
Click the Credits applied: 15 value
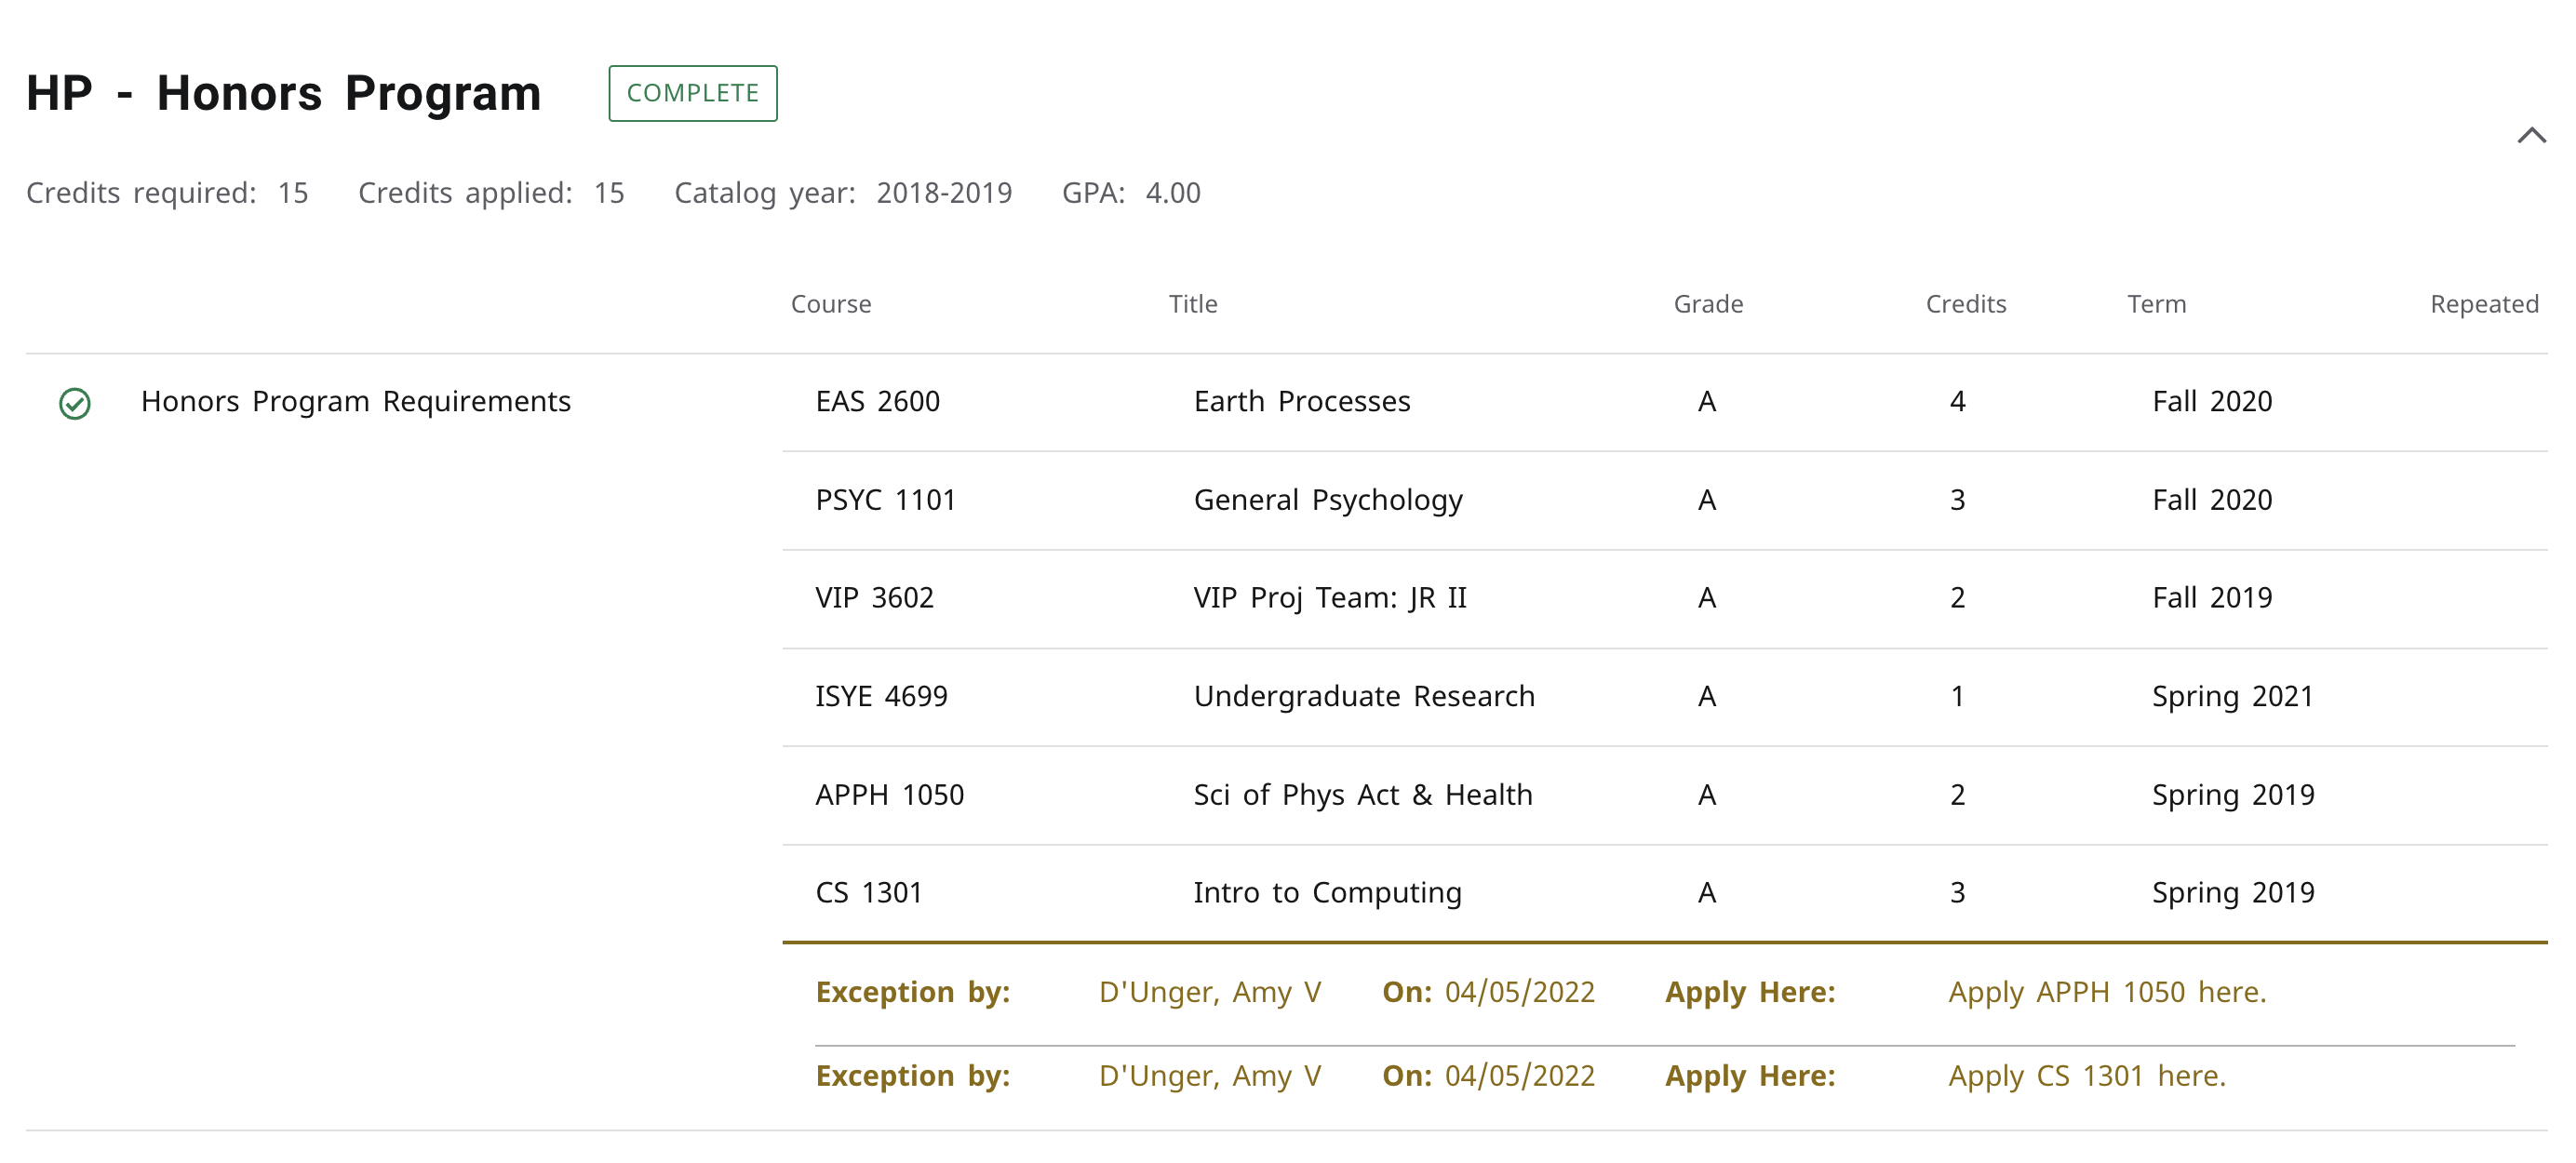point(610,193)
